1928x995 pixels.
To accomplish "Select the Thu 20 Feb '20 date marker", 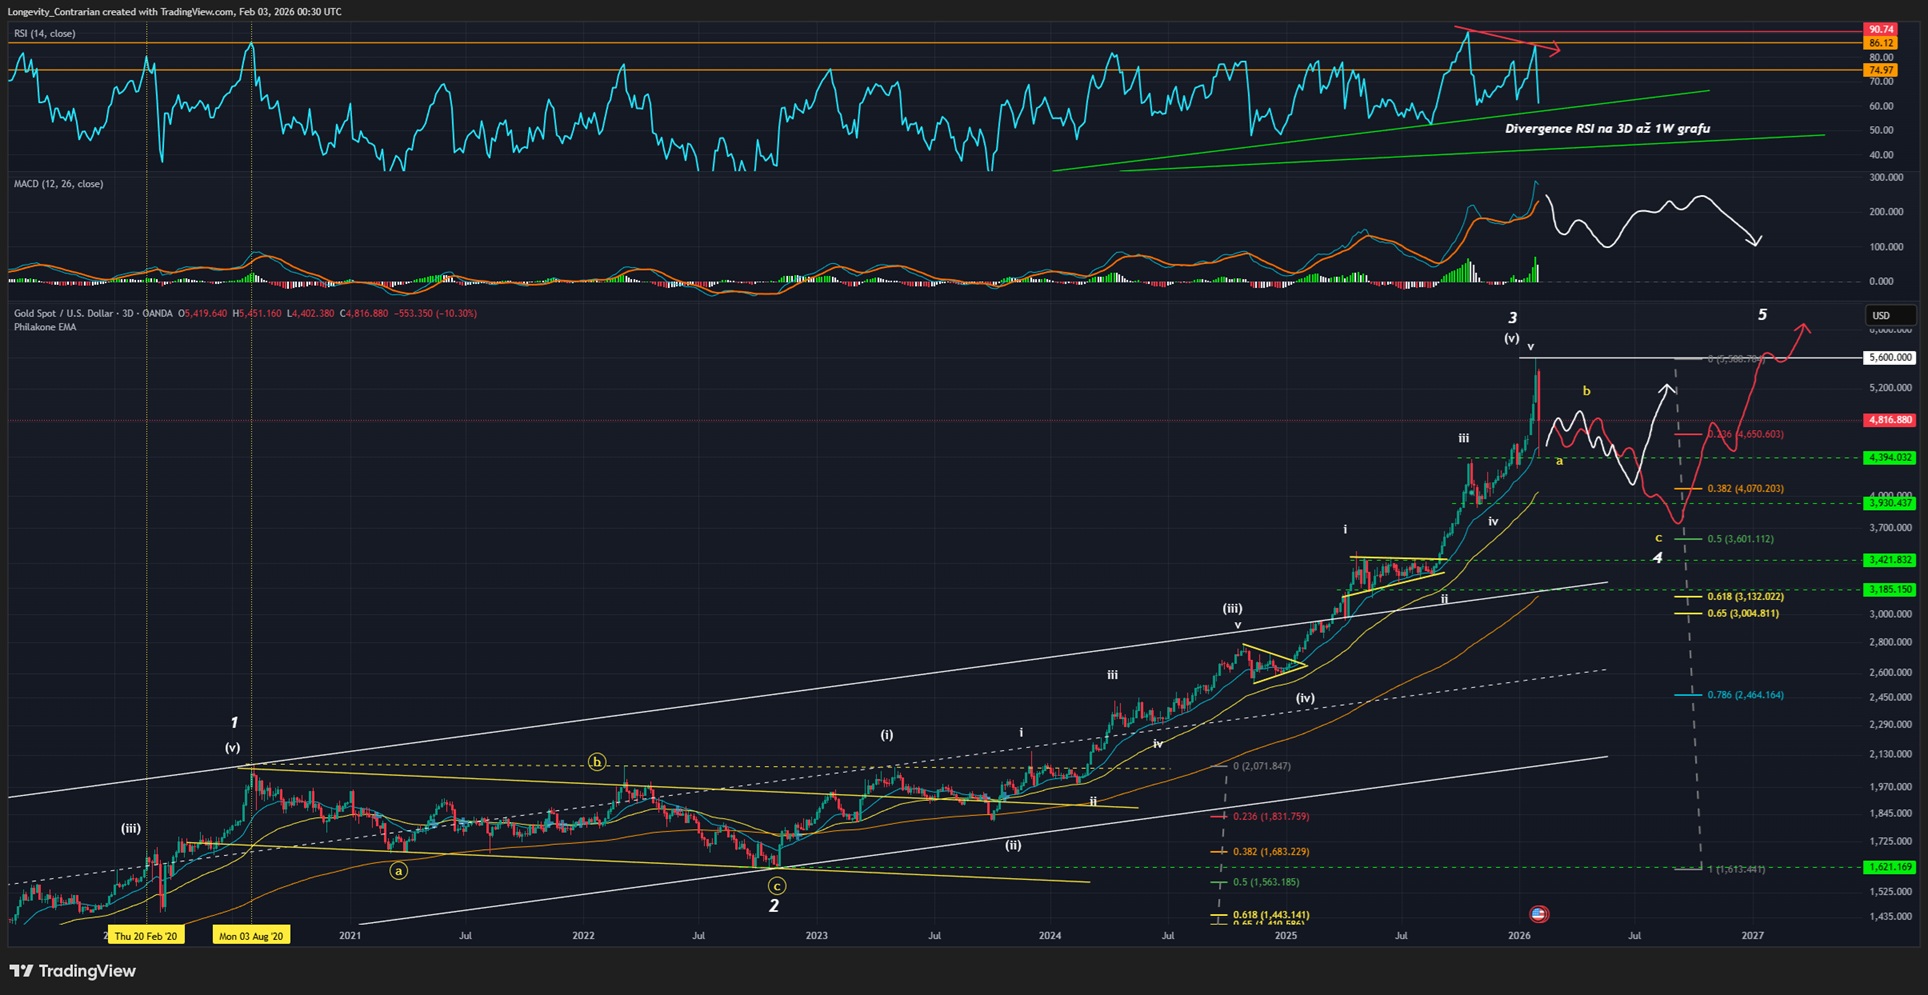I will (x=145, y=936).
